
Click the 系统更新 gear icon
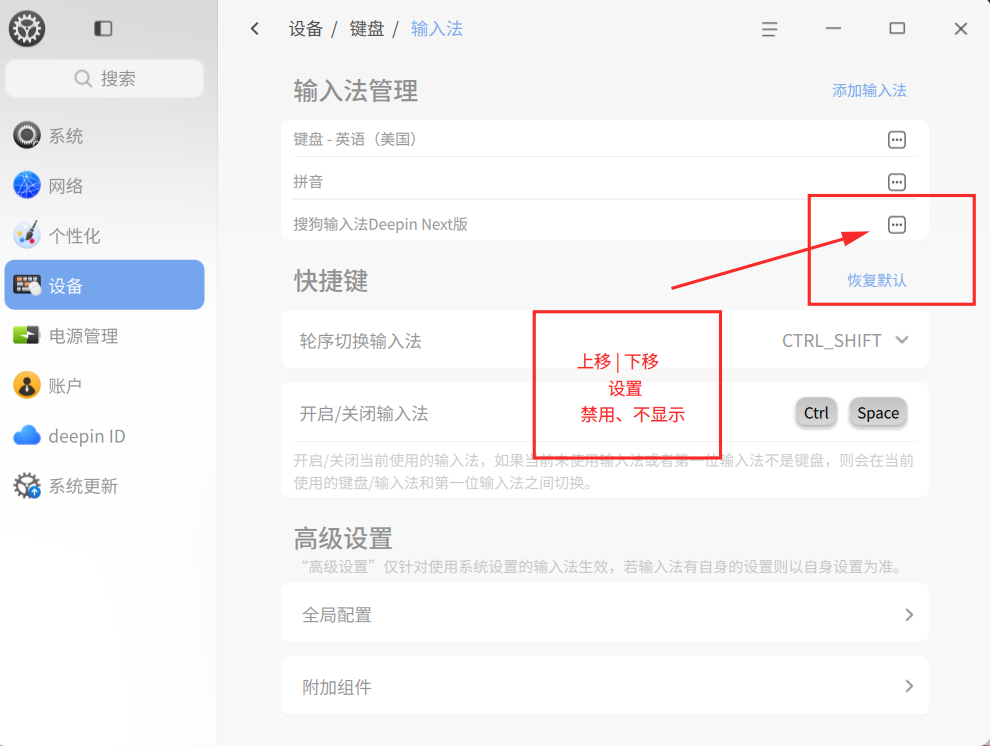click(x=27, y=485)
